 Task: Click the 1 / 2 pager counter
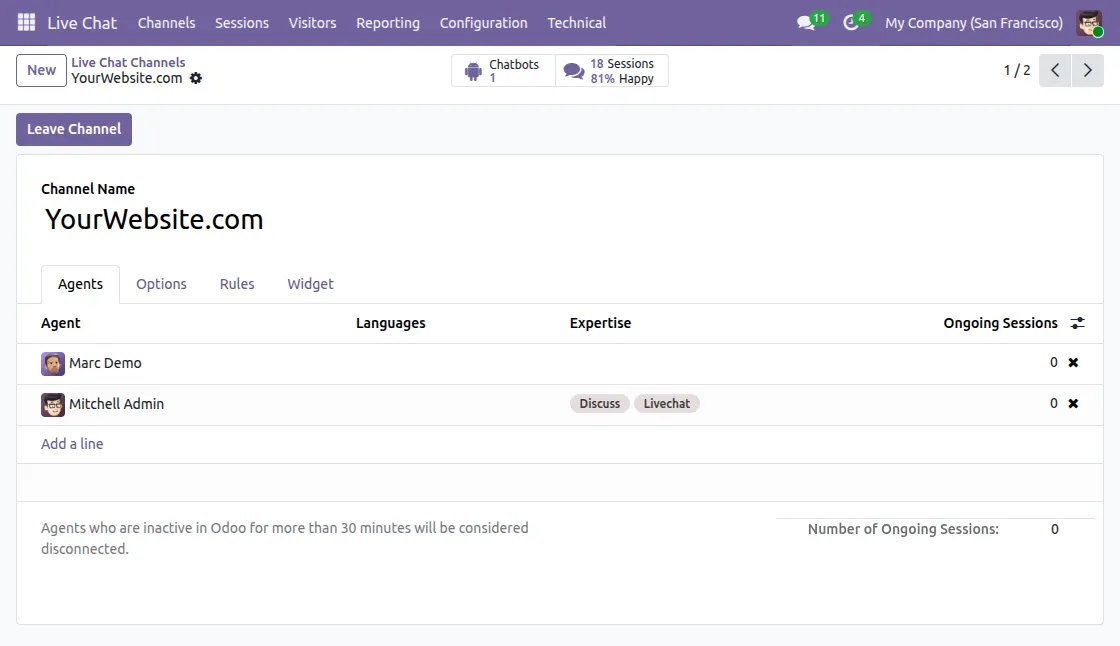1017,70
